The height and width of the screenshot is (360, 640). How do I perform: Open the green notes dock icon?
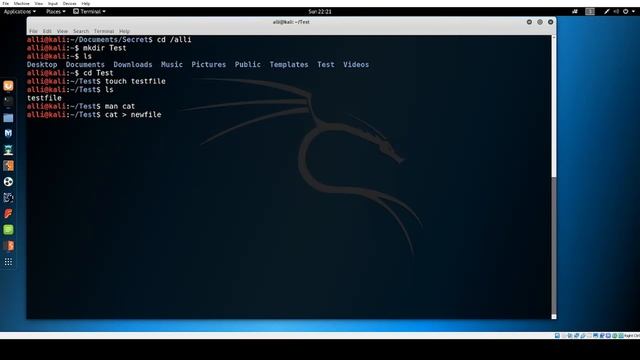[8, 230]
